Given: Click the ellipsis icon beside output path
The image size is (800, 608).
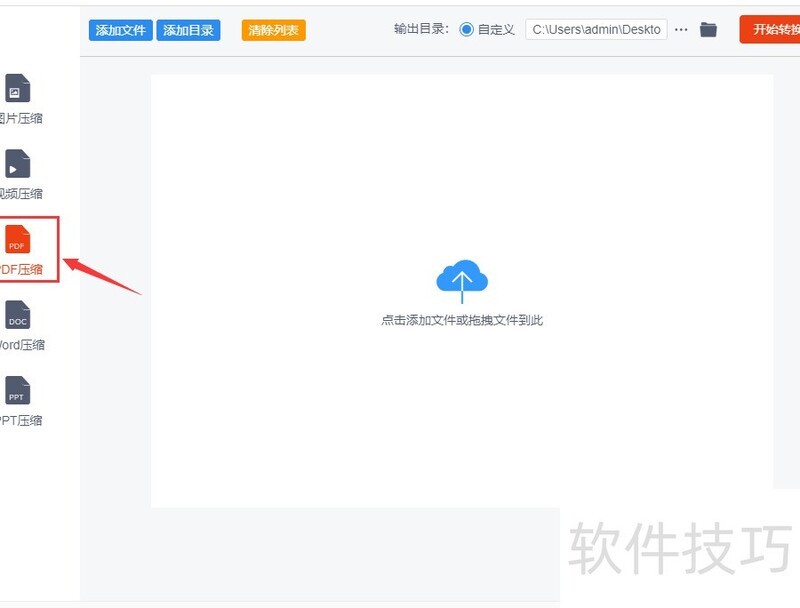Looking at the screenshot, I should (681, 29).
